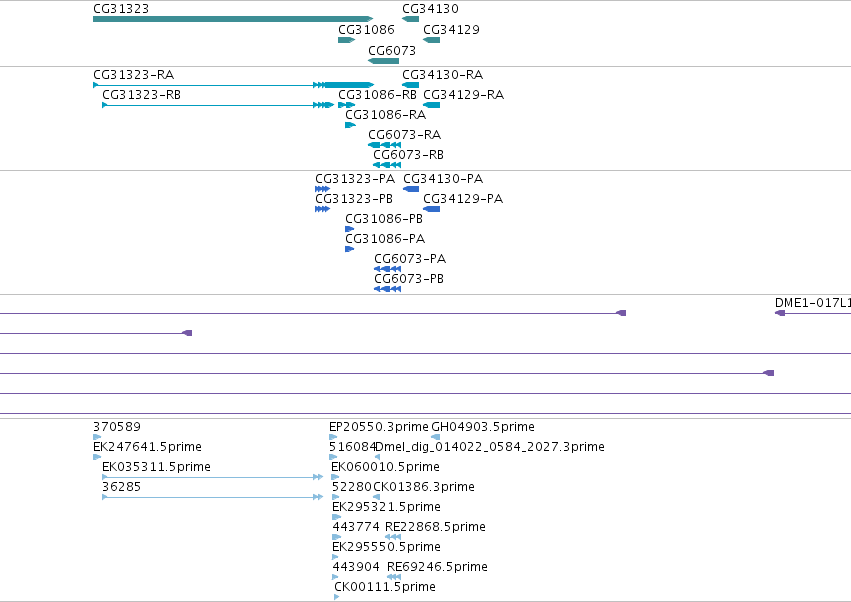
Task: Click the EK295321.5prime EST label
Action: (386, 507)
